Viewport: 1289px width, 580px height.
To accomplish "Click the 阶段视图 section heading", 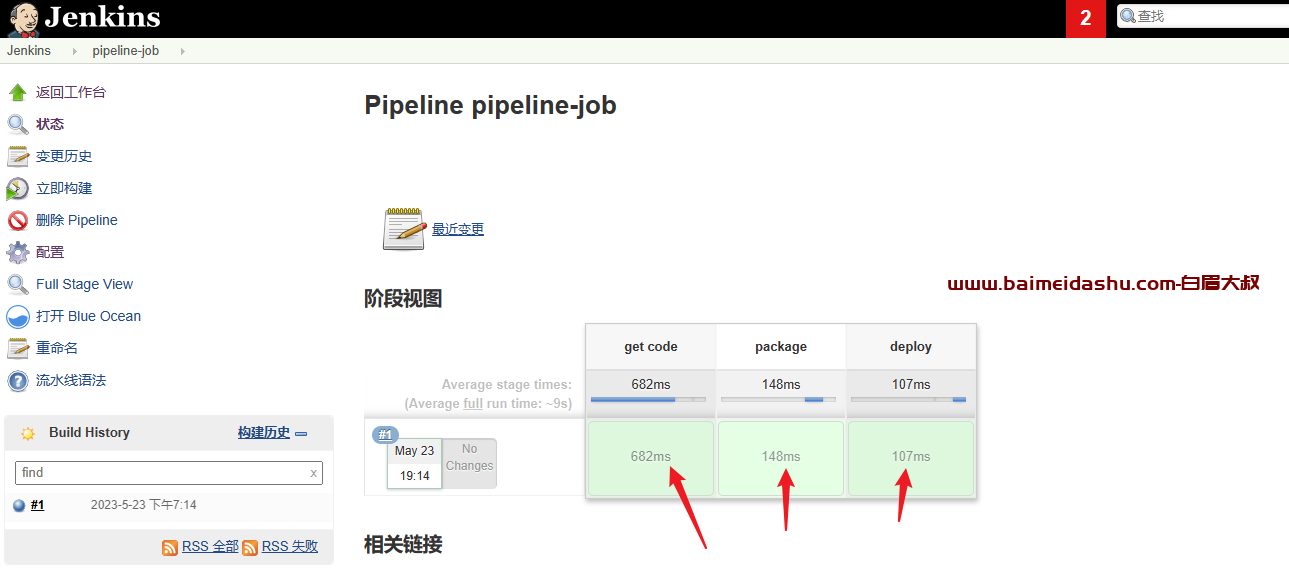I will pyautogui.click(x=403, y=298).
